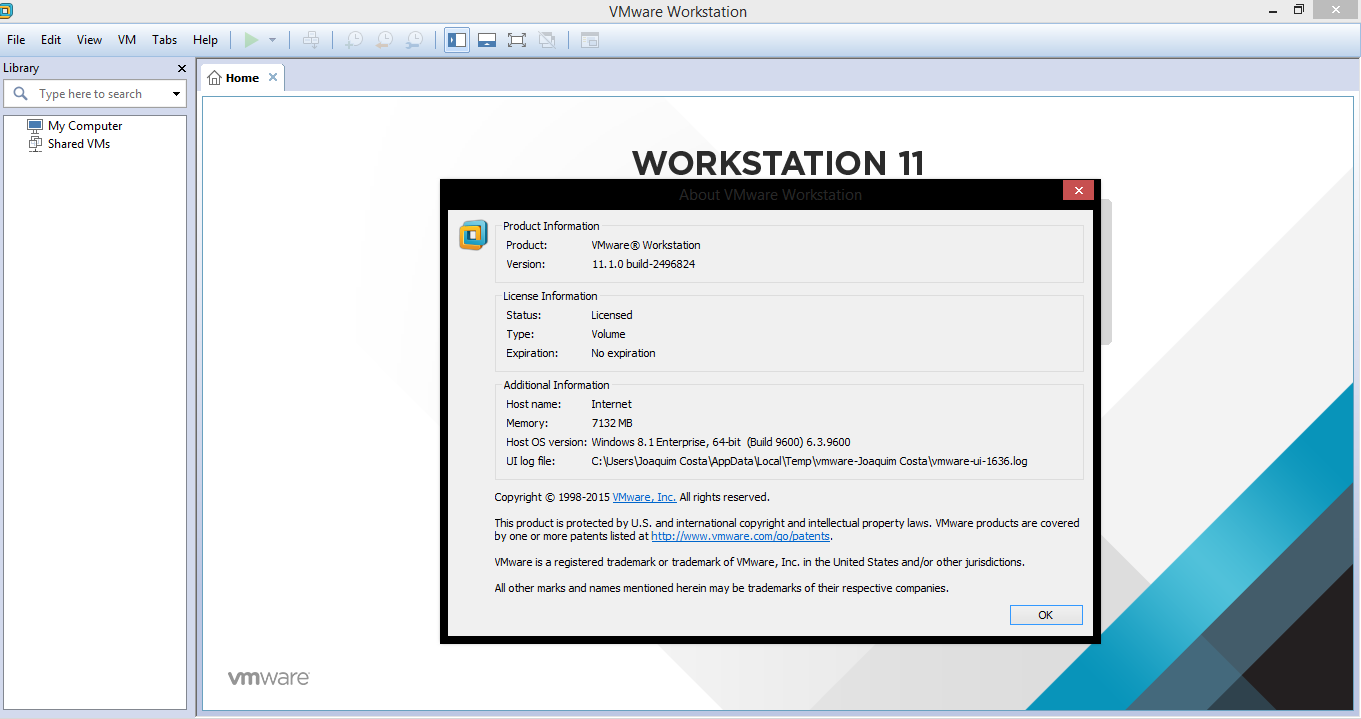Toggle the Library sidebar visibility button

457,40
